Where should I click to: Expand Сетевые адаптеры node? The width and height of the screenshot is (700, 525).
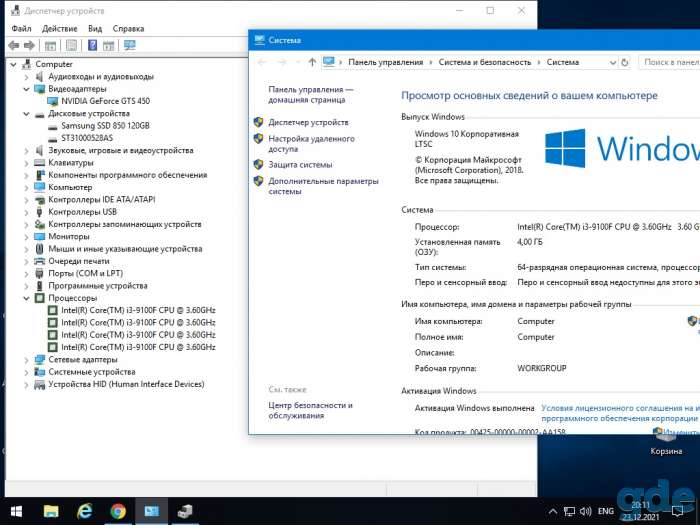[x=26, y=360]
